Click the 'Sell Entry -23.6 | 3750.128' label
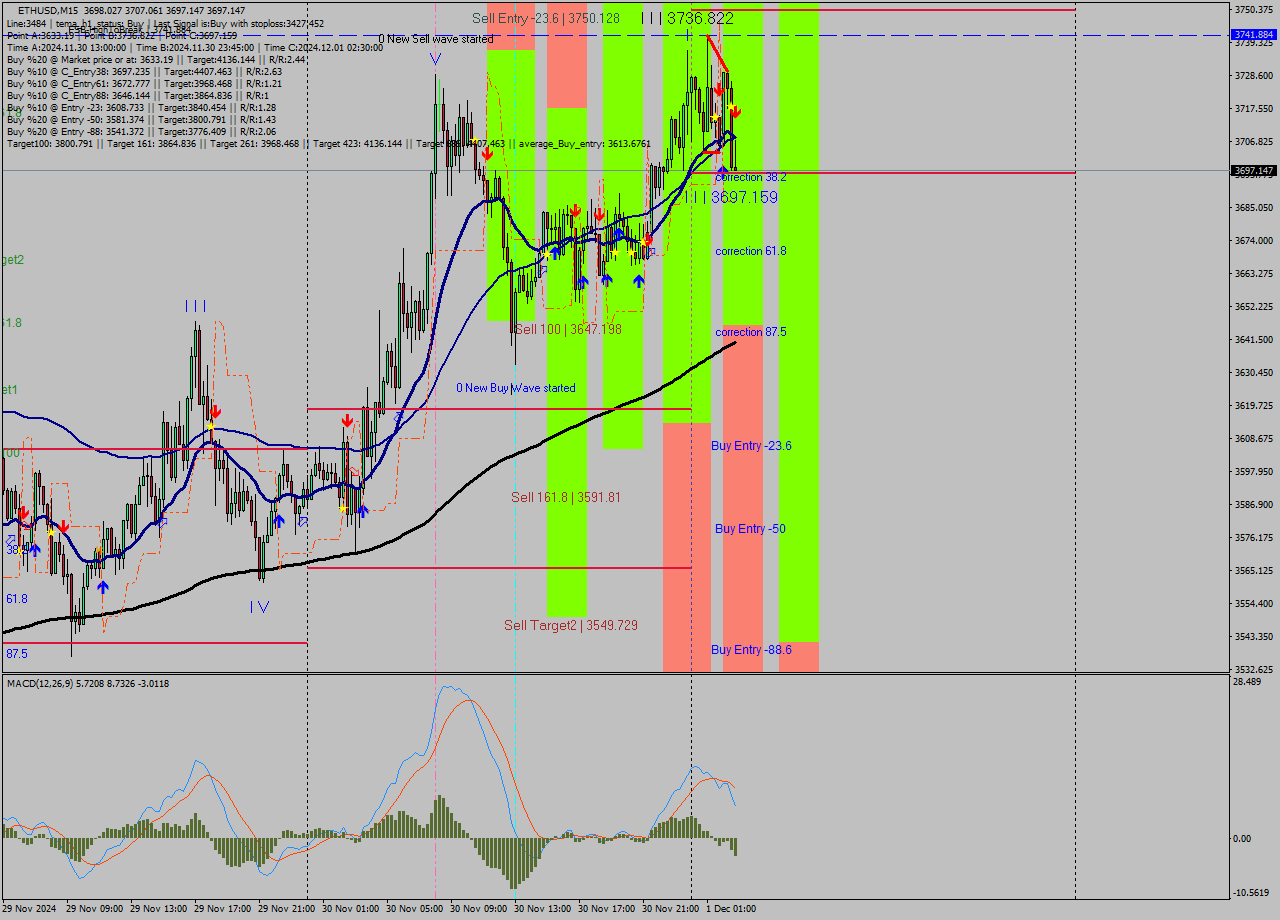The height and width of the screenshot is (920, 1280). click(546, 18)
